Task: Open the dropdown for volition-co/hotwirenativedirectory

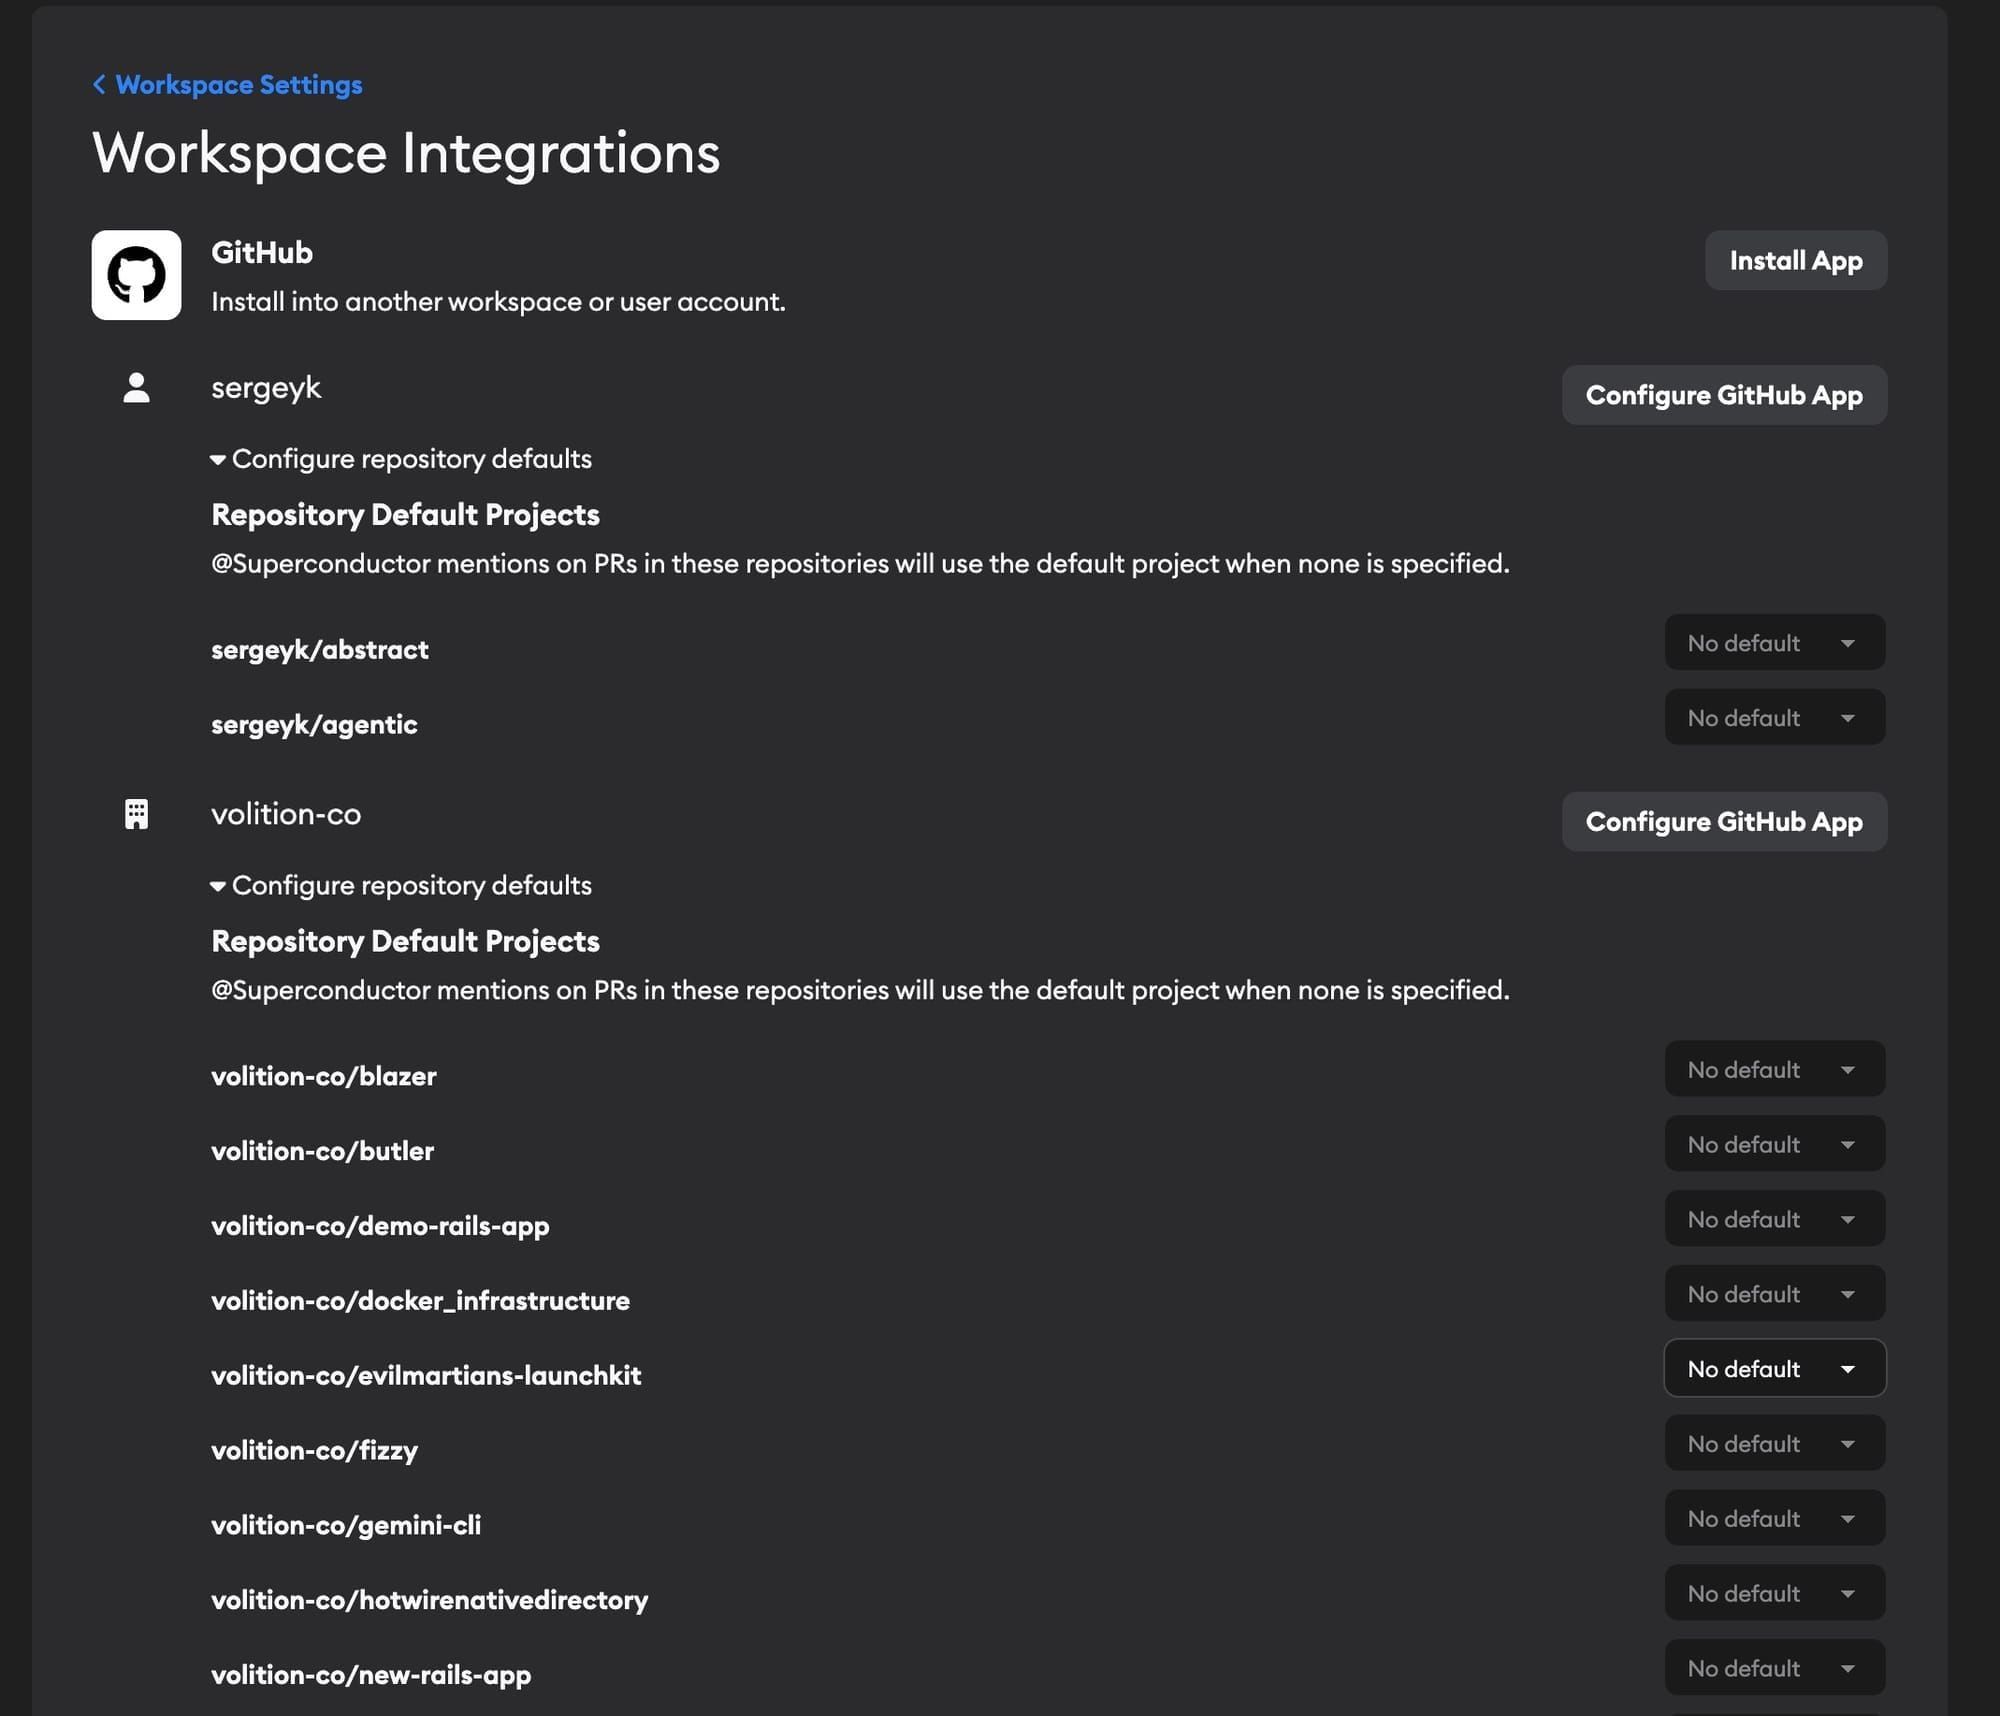Action: 1775,1593
